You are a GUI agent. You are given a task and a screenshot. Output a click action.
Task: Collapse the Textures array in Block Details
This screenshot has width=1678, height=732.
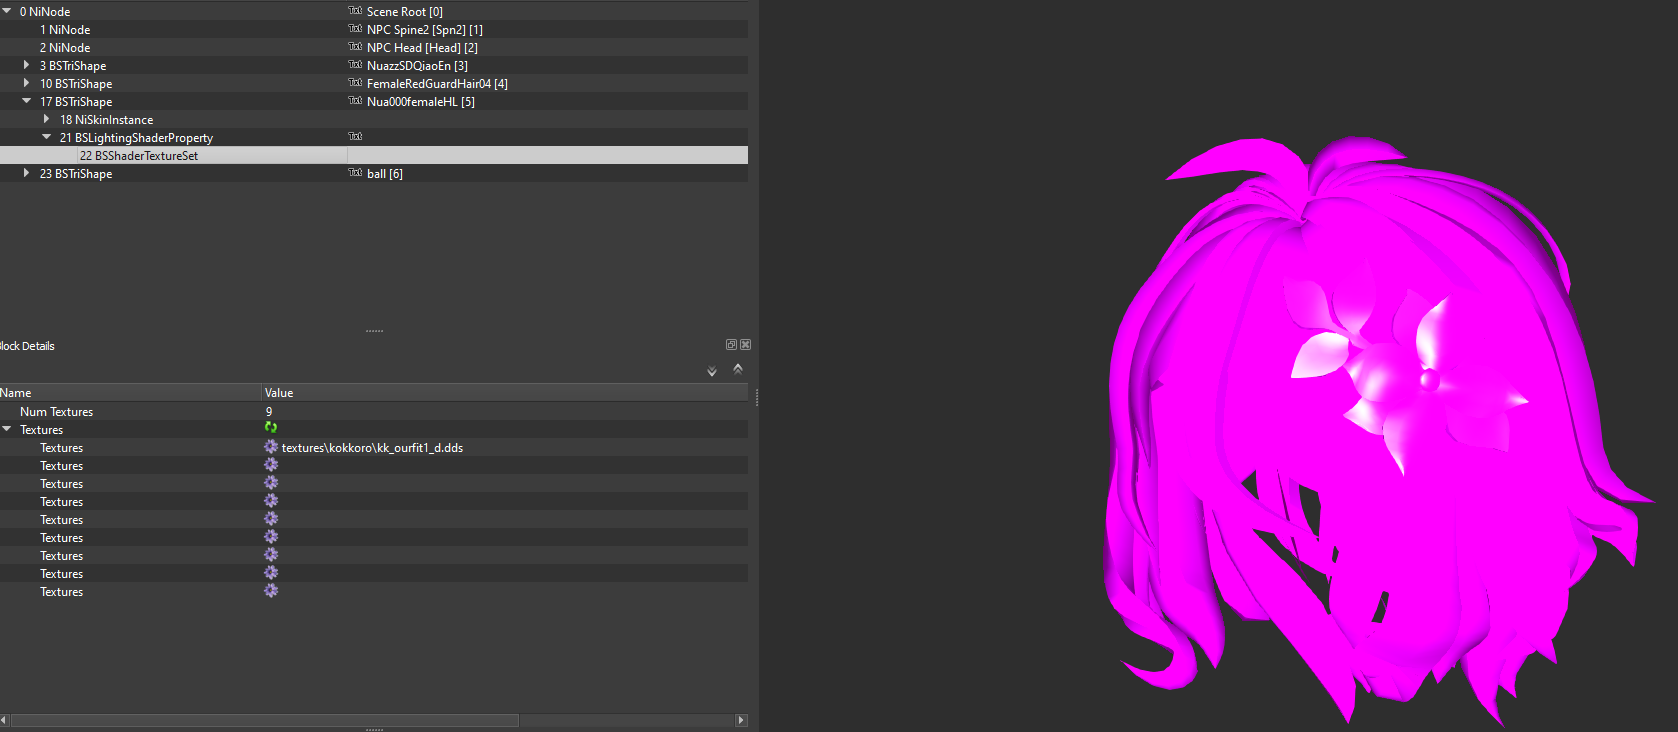click(x=7, y=429)
